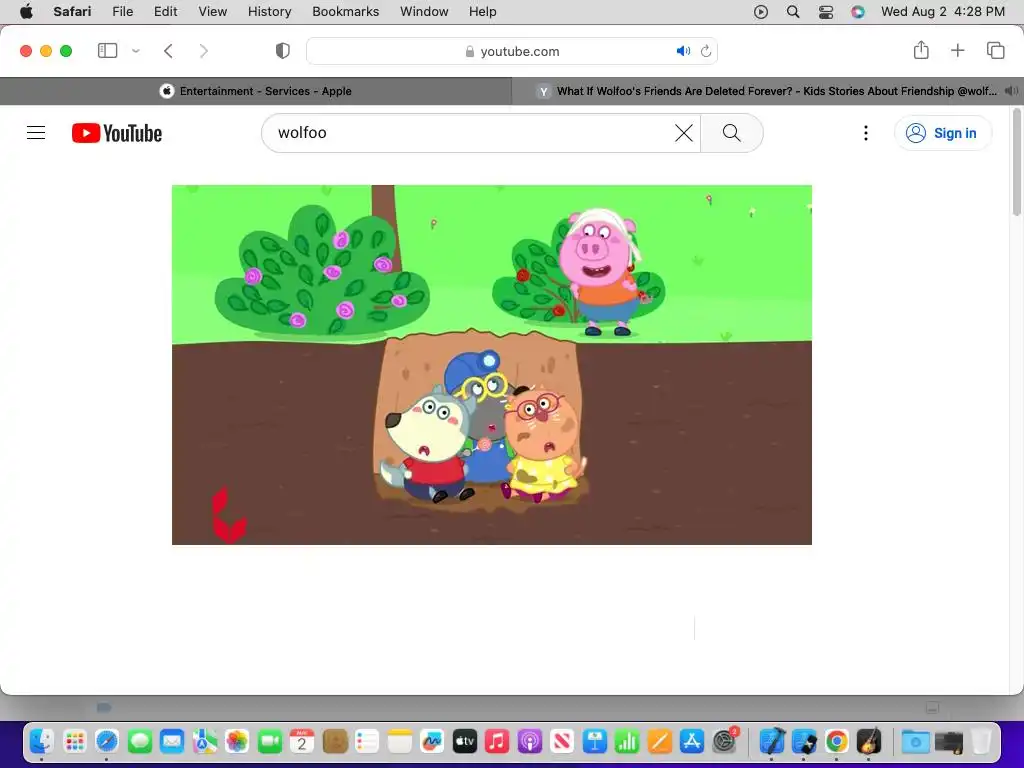Image resolution: width=1024 pixels, height=768 pixels.
Task: Click the youtube.com address bar
Action: coord(512,51)
